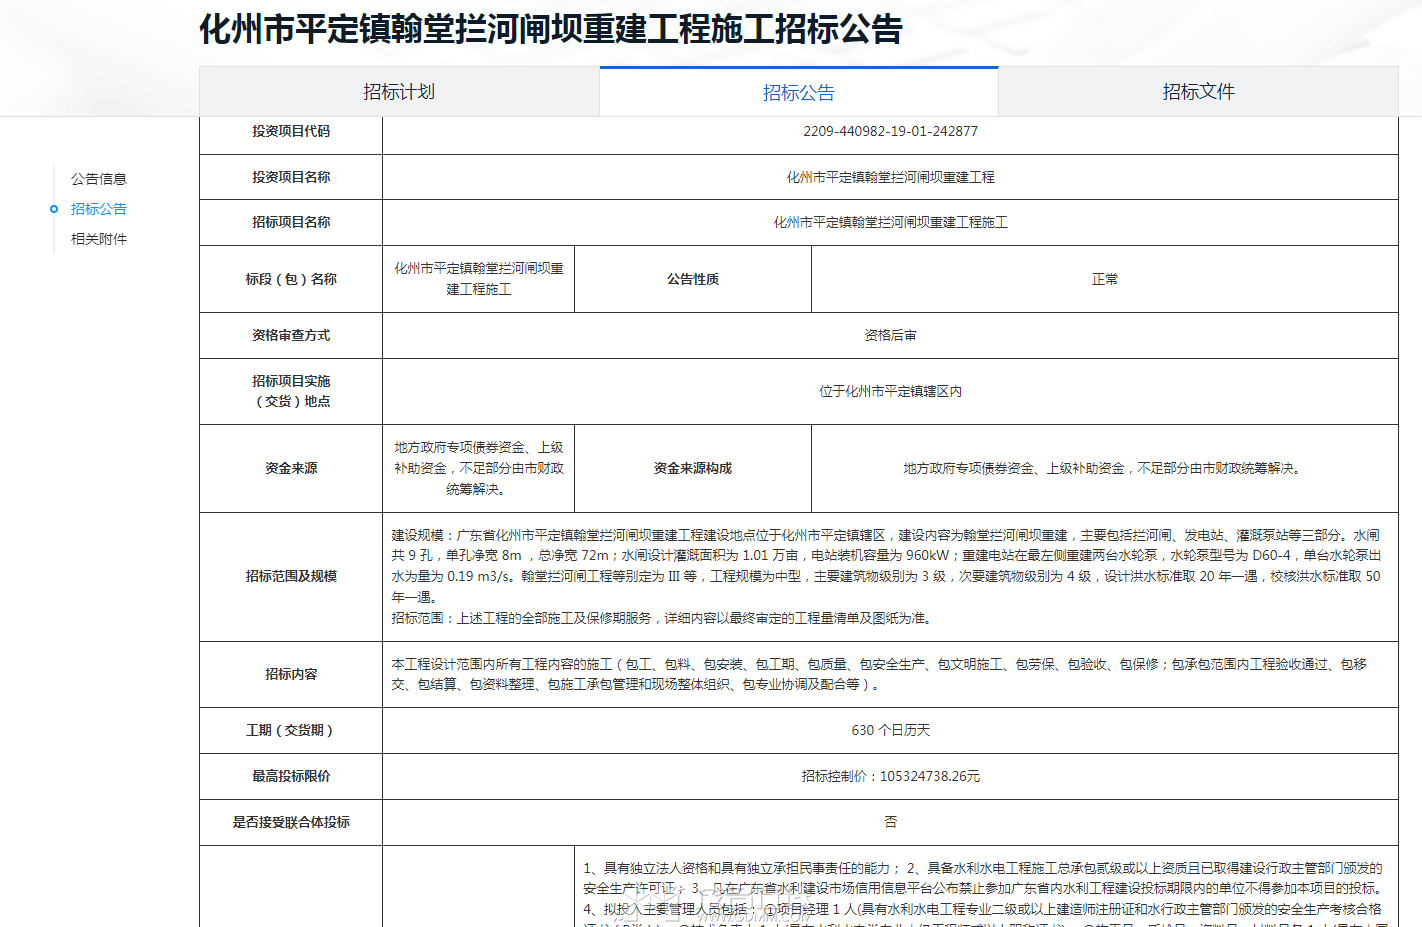Click the 资金来源构成 header cell
The width and height of the screenshot is (1422, 927).
[x=692, y=468]
